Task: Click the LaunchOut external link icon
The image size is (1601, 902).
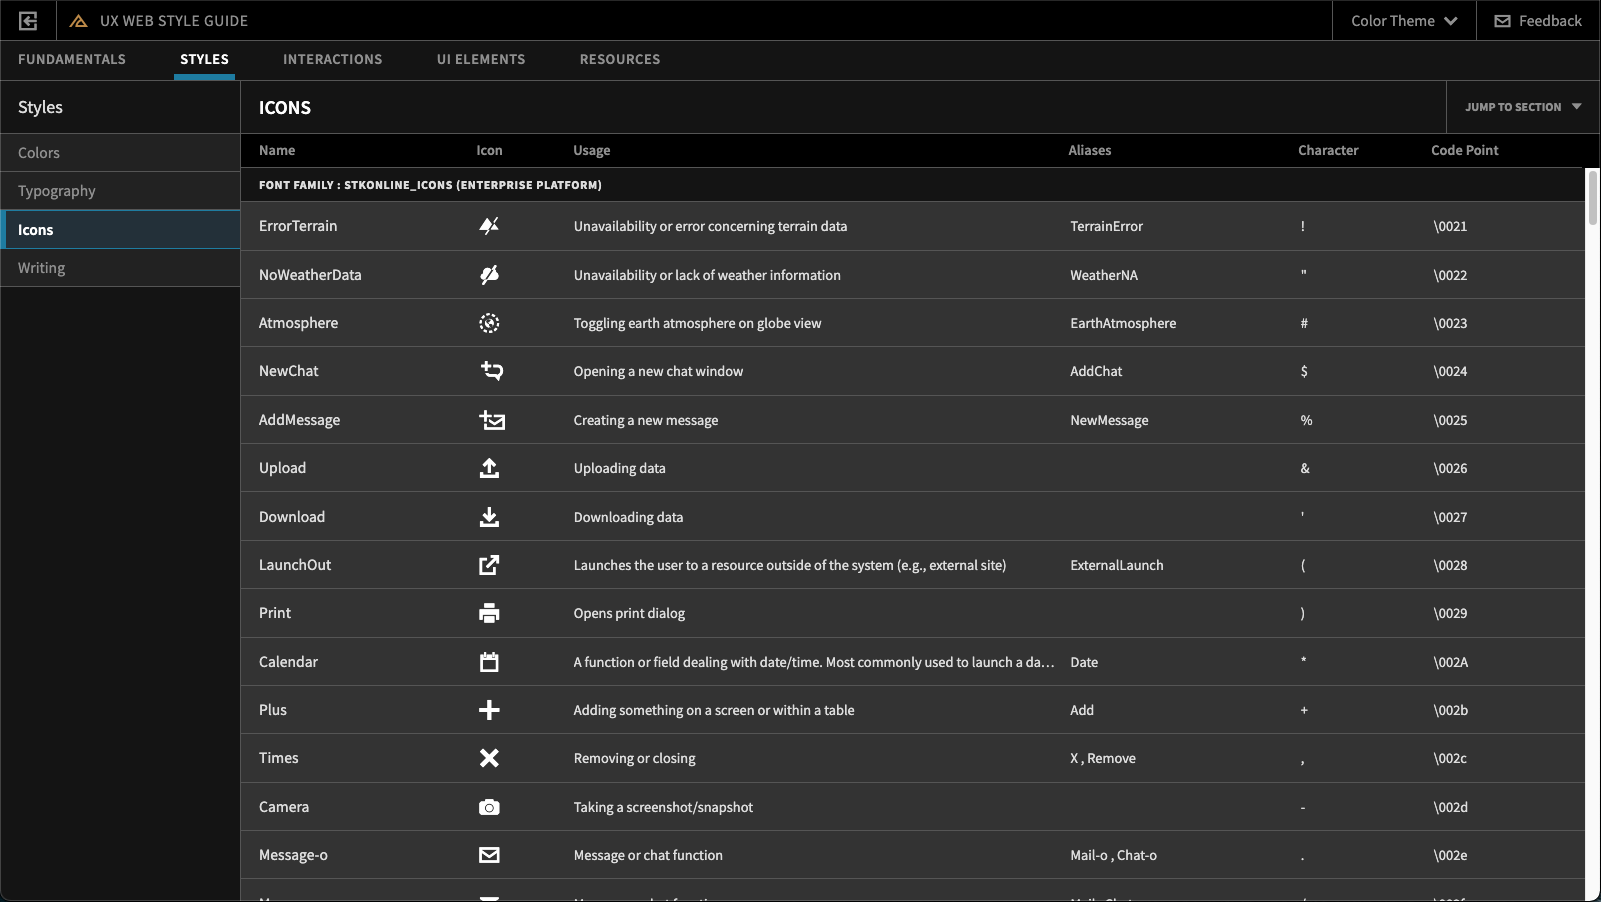Action: tap(489, 565)
